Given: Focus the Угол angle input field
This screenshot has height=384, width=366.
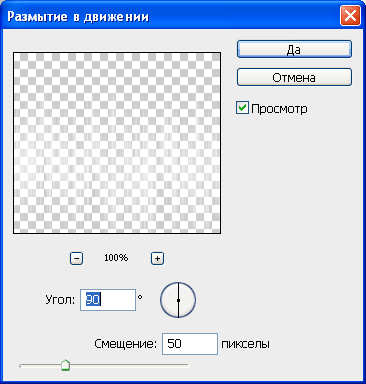Looking at the screenshot, I should click(108, 300).
